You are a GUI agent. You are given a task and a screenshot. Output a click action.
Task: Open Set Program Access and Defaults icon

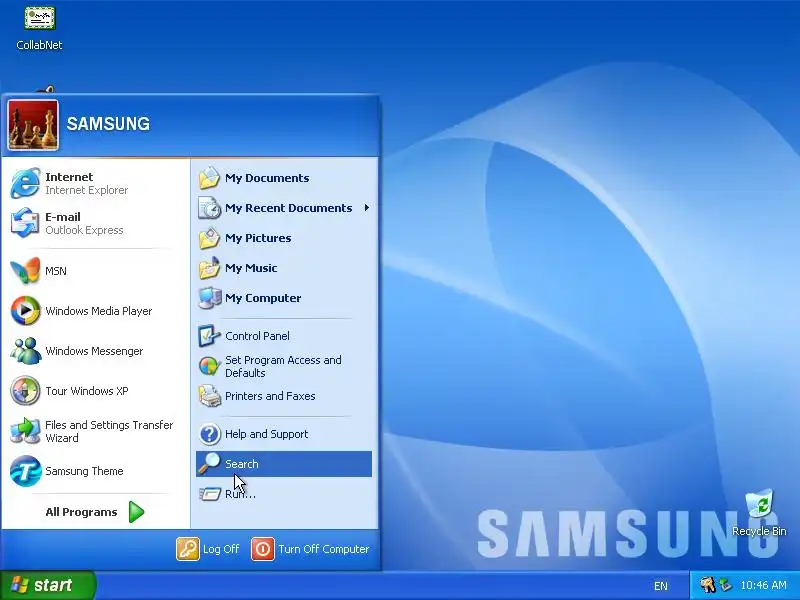tap(209, 366)
